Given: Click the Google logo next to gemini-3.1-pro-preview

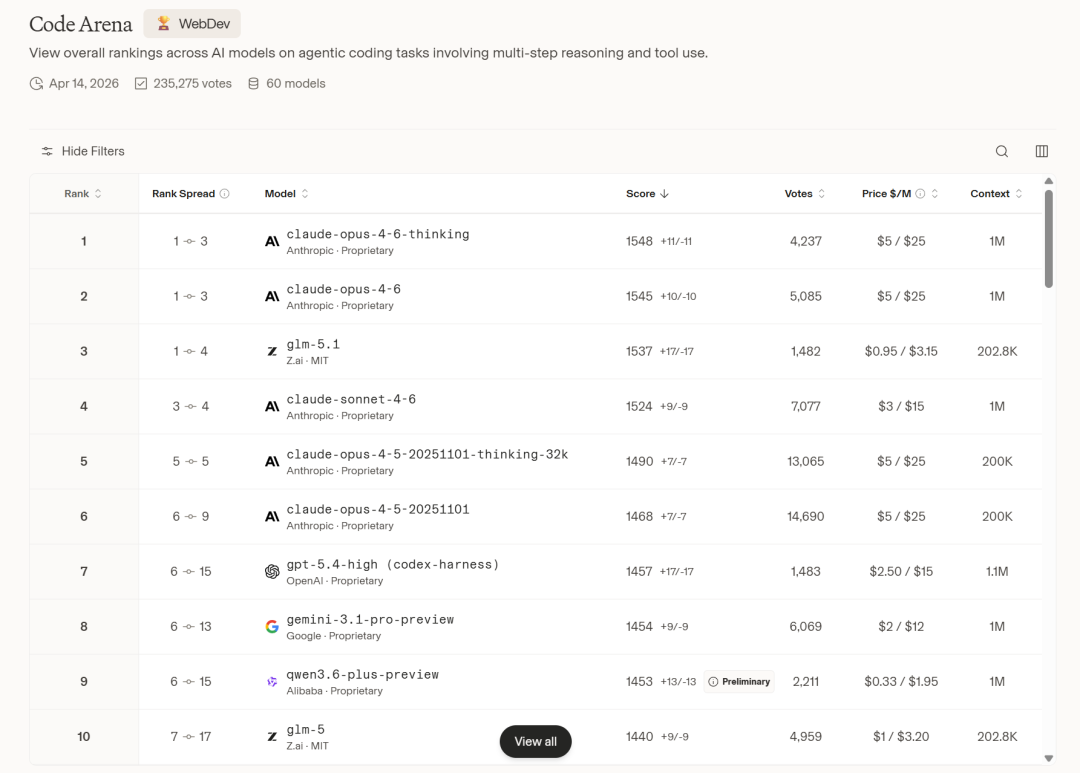Looking at the screenshot, I should 271,626.
